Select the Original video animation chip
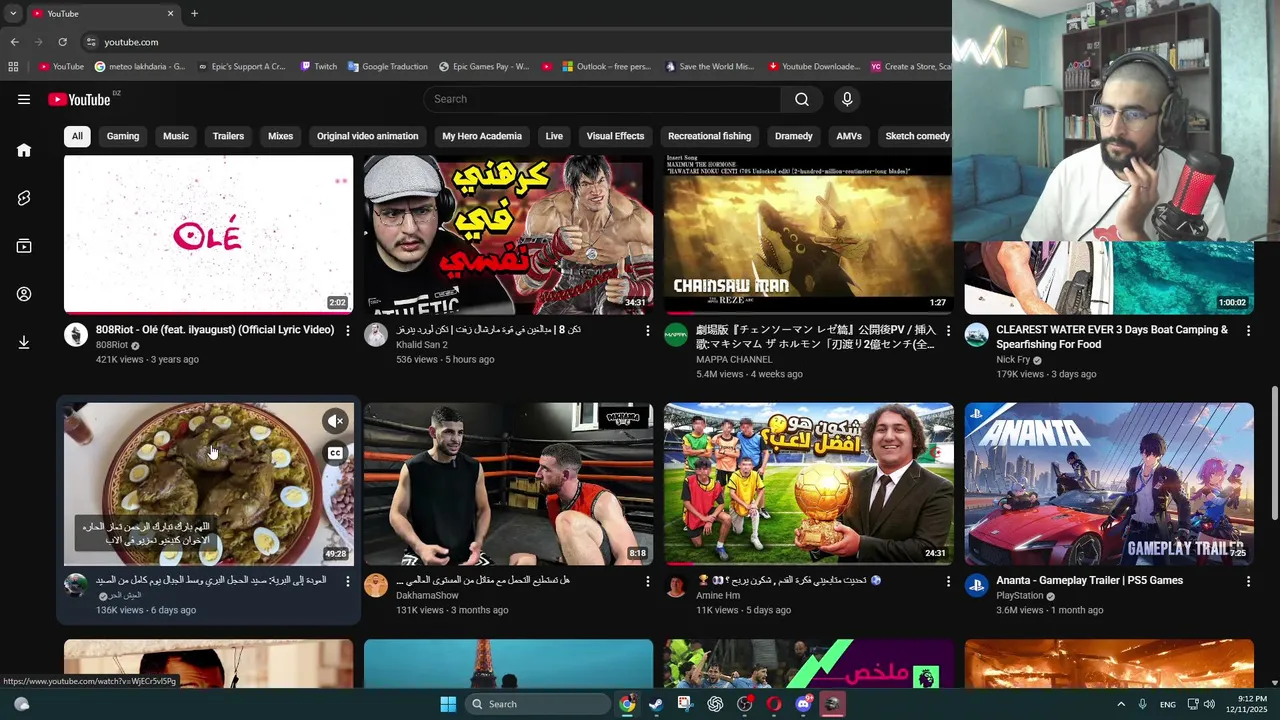 [367, 136]
